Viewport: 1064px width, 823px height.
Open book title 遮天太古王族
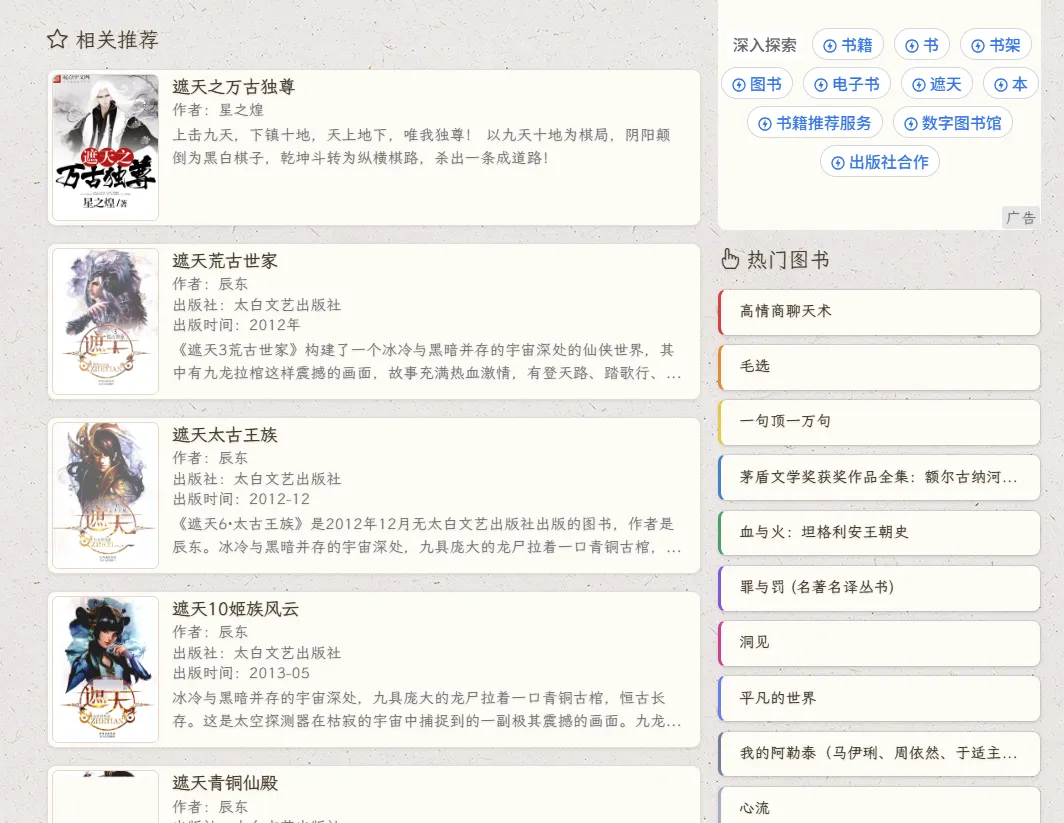click(x=225, y=435)
